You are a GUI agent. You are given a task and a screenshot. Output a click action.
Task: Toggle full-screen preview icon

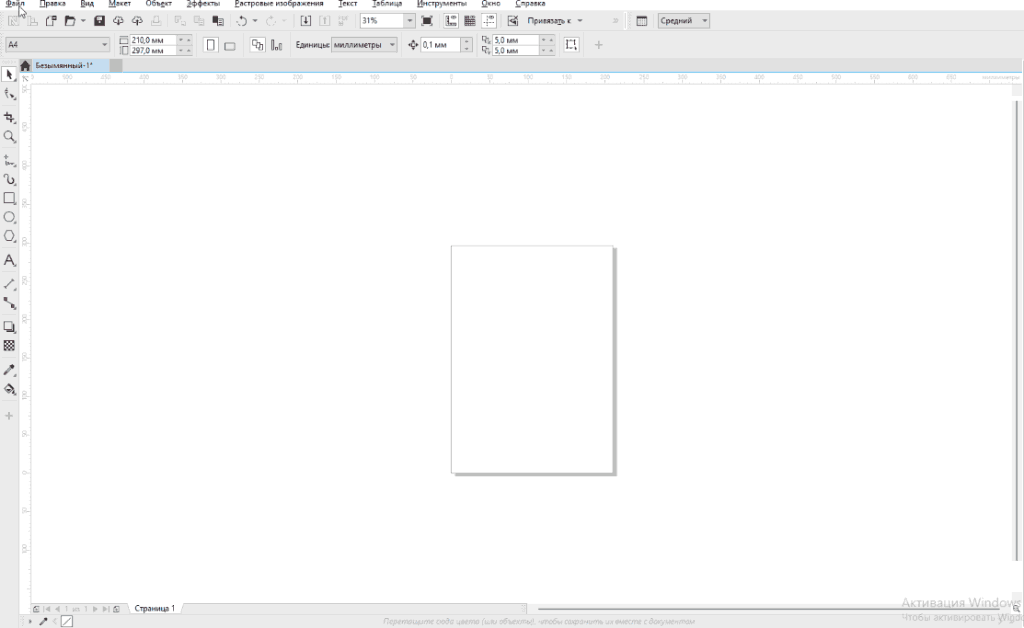click(427, 21)
